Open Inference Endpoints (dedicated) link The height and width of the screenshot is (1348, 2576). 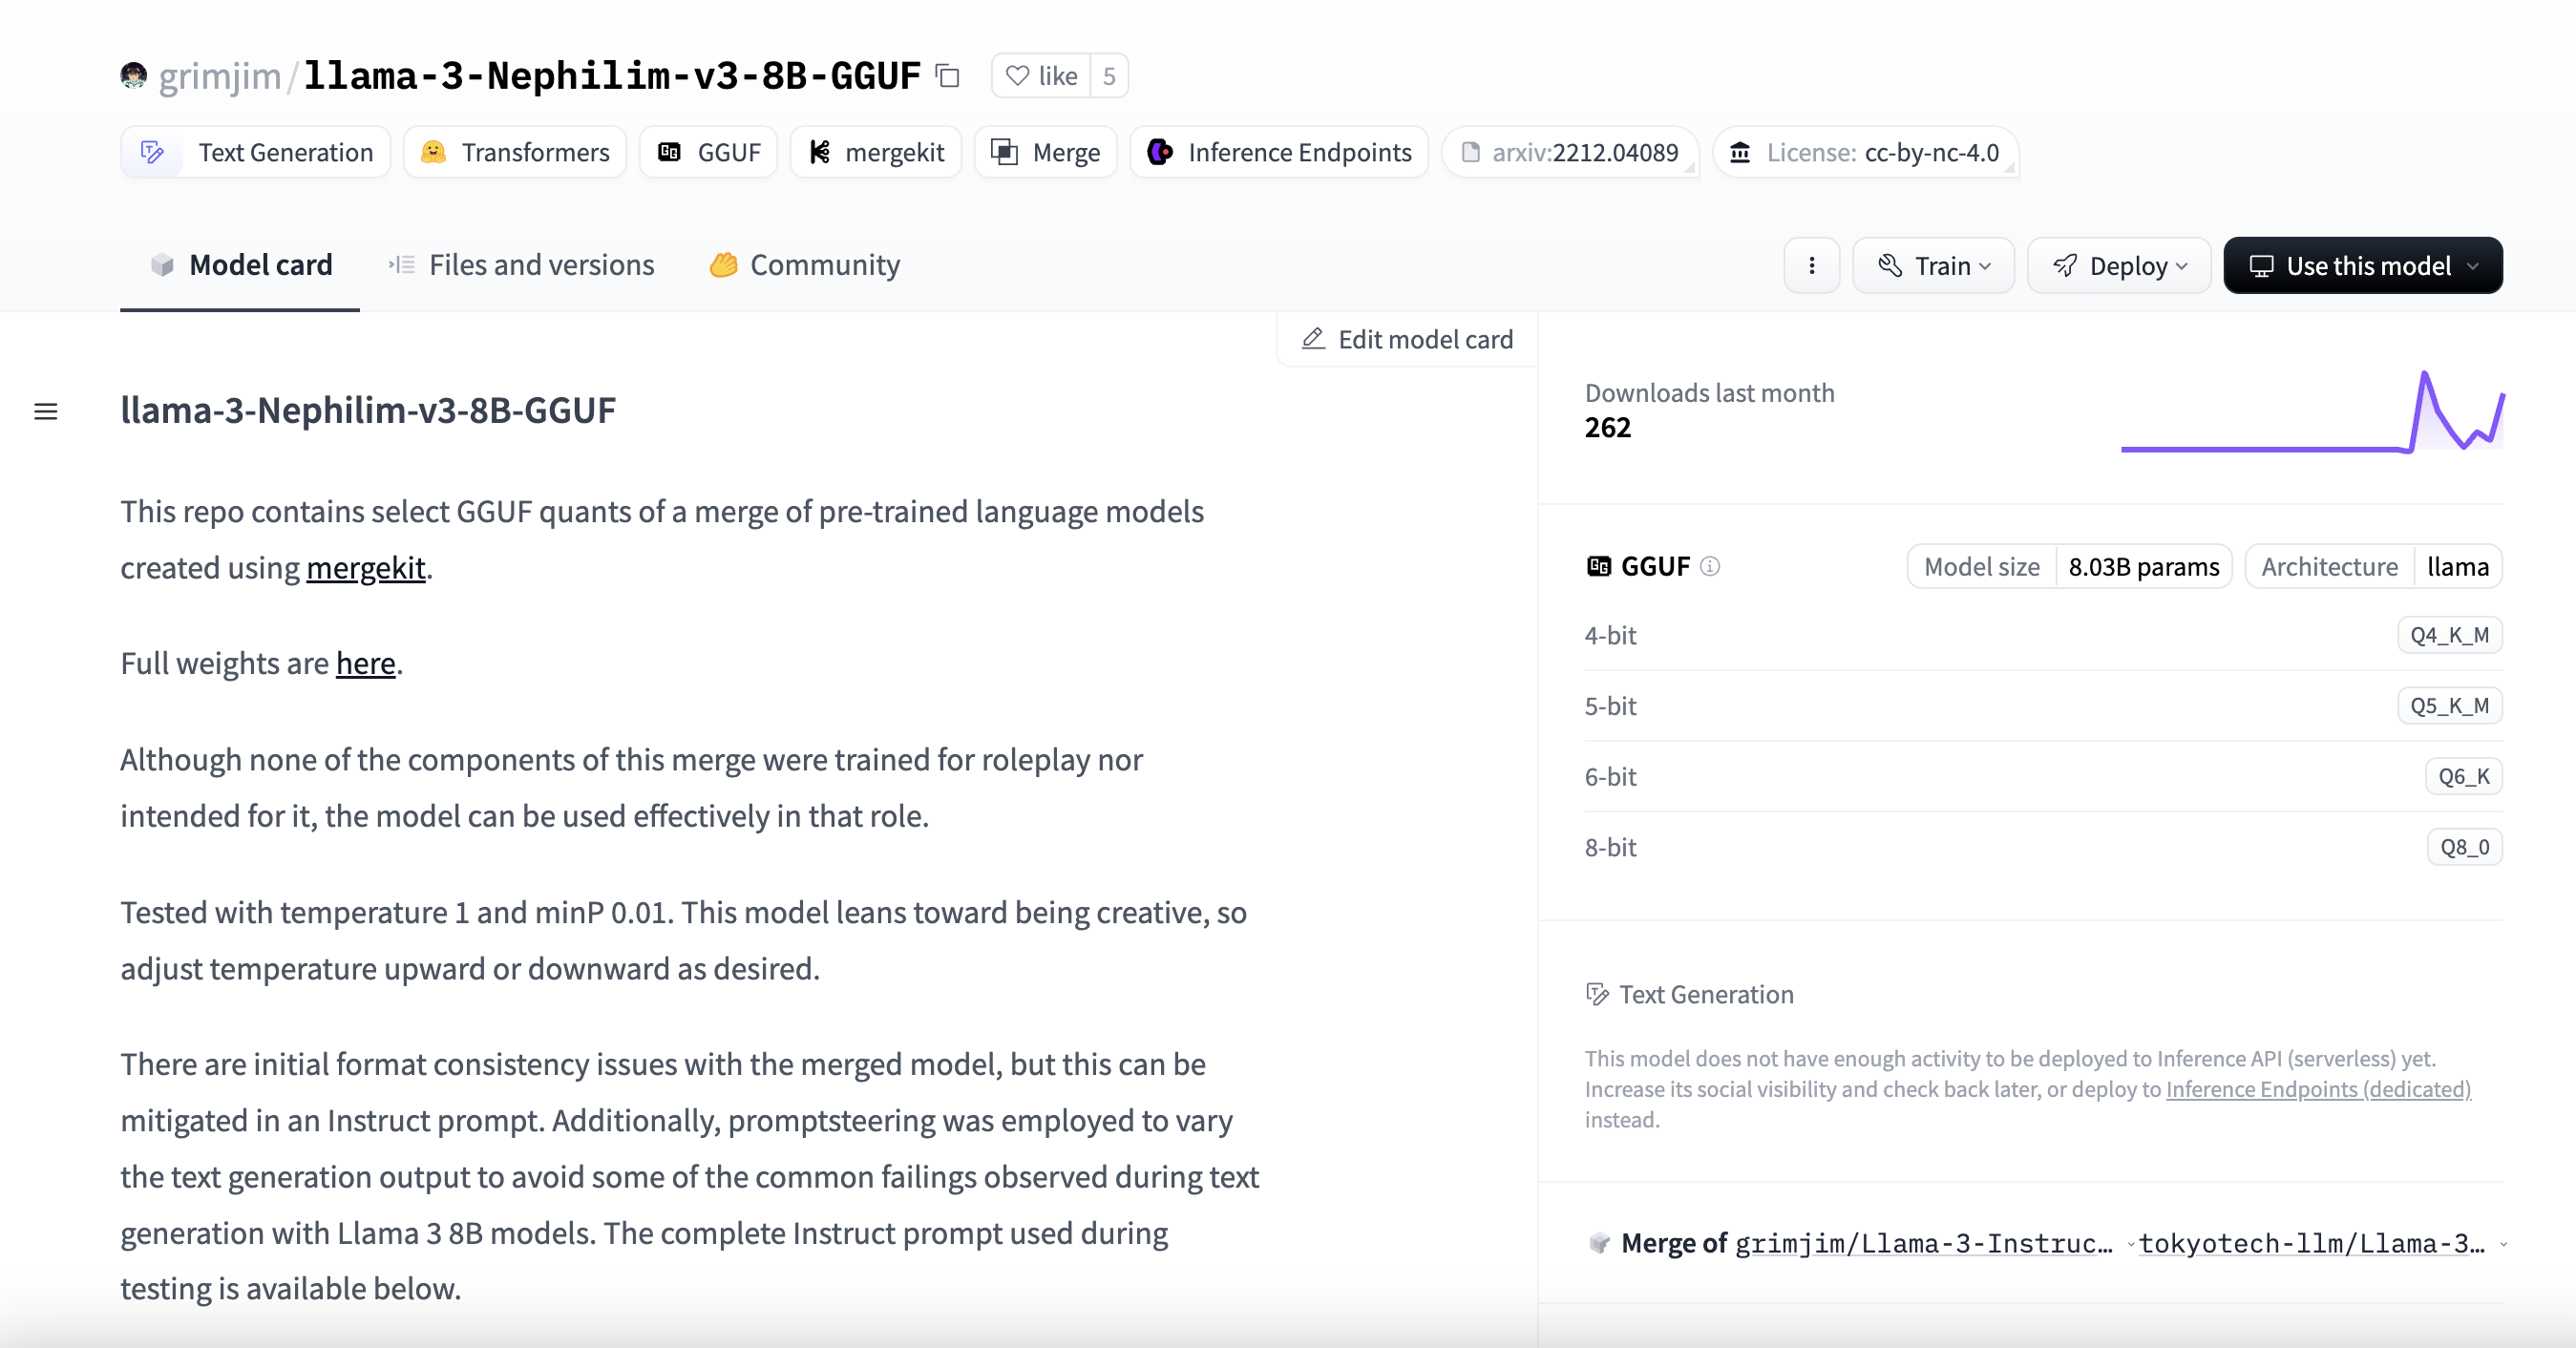2318,1089
